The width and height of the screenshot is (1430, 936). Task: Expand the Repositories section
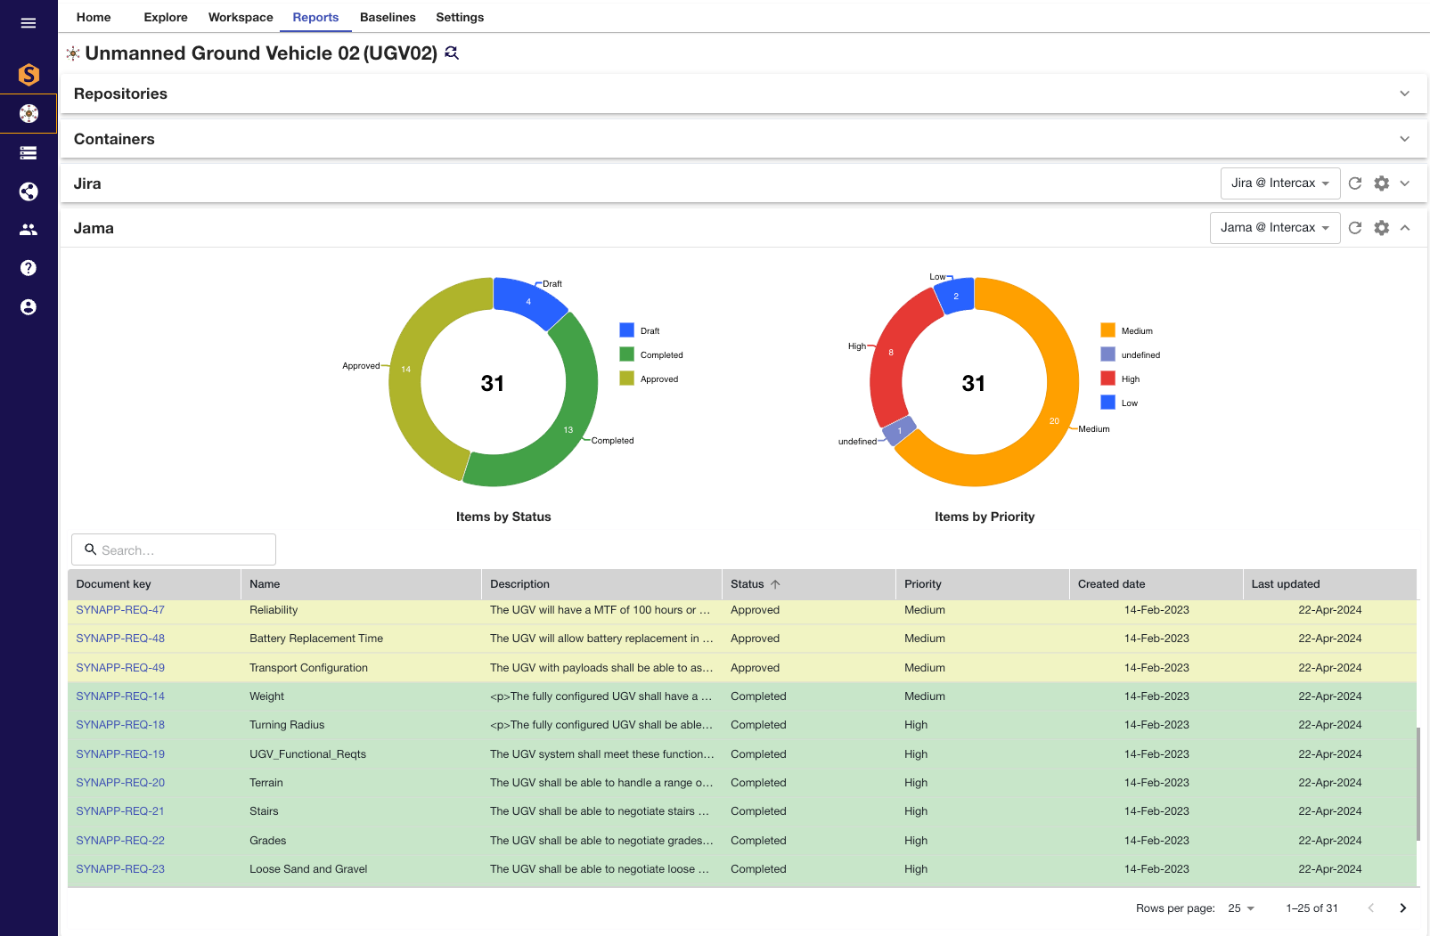(1404, 94)
